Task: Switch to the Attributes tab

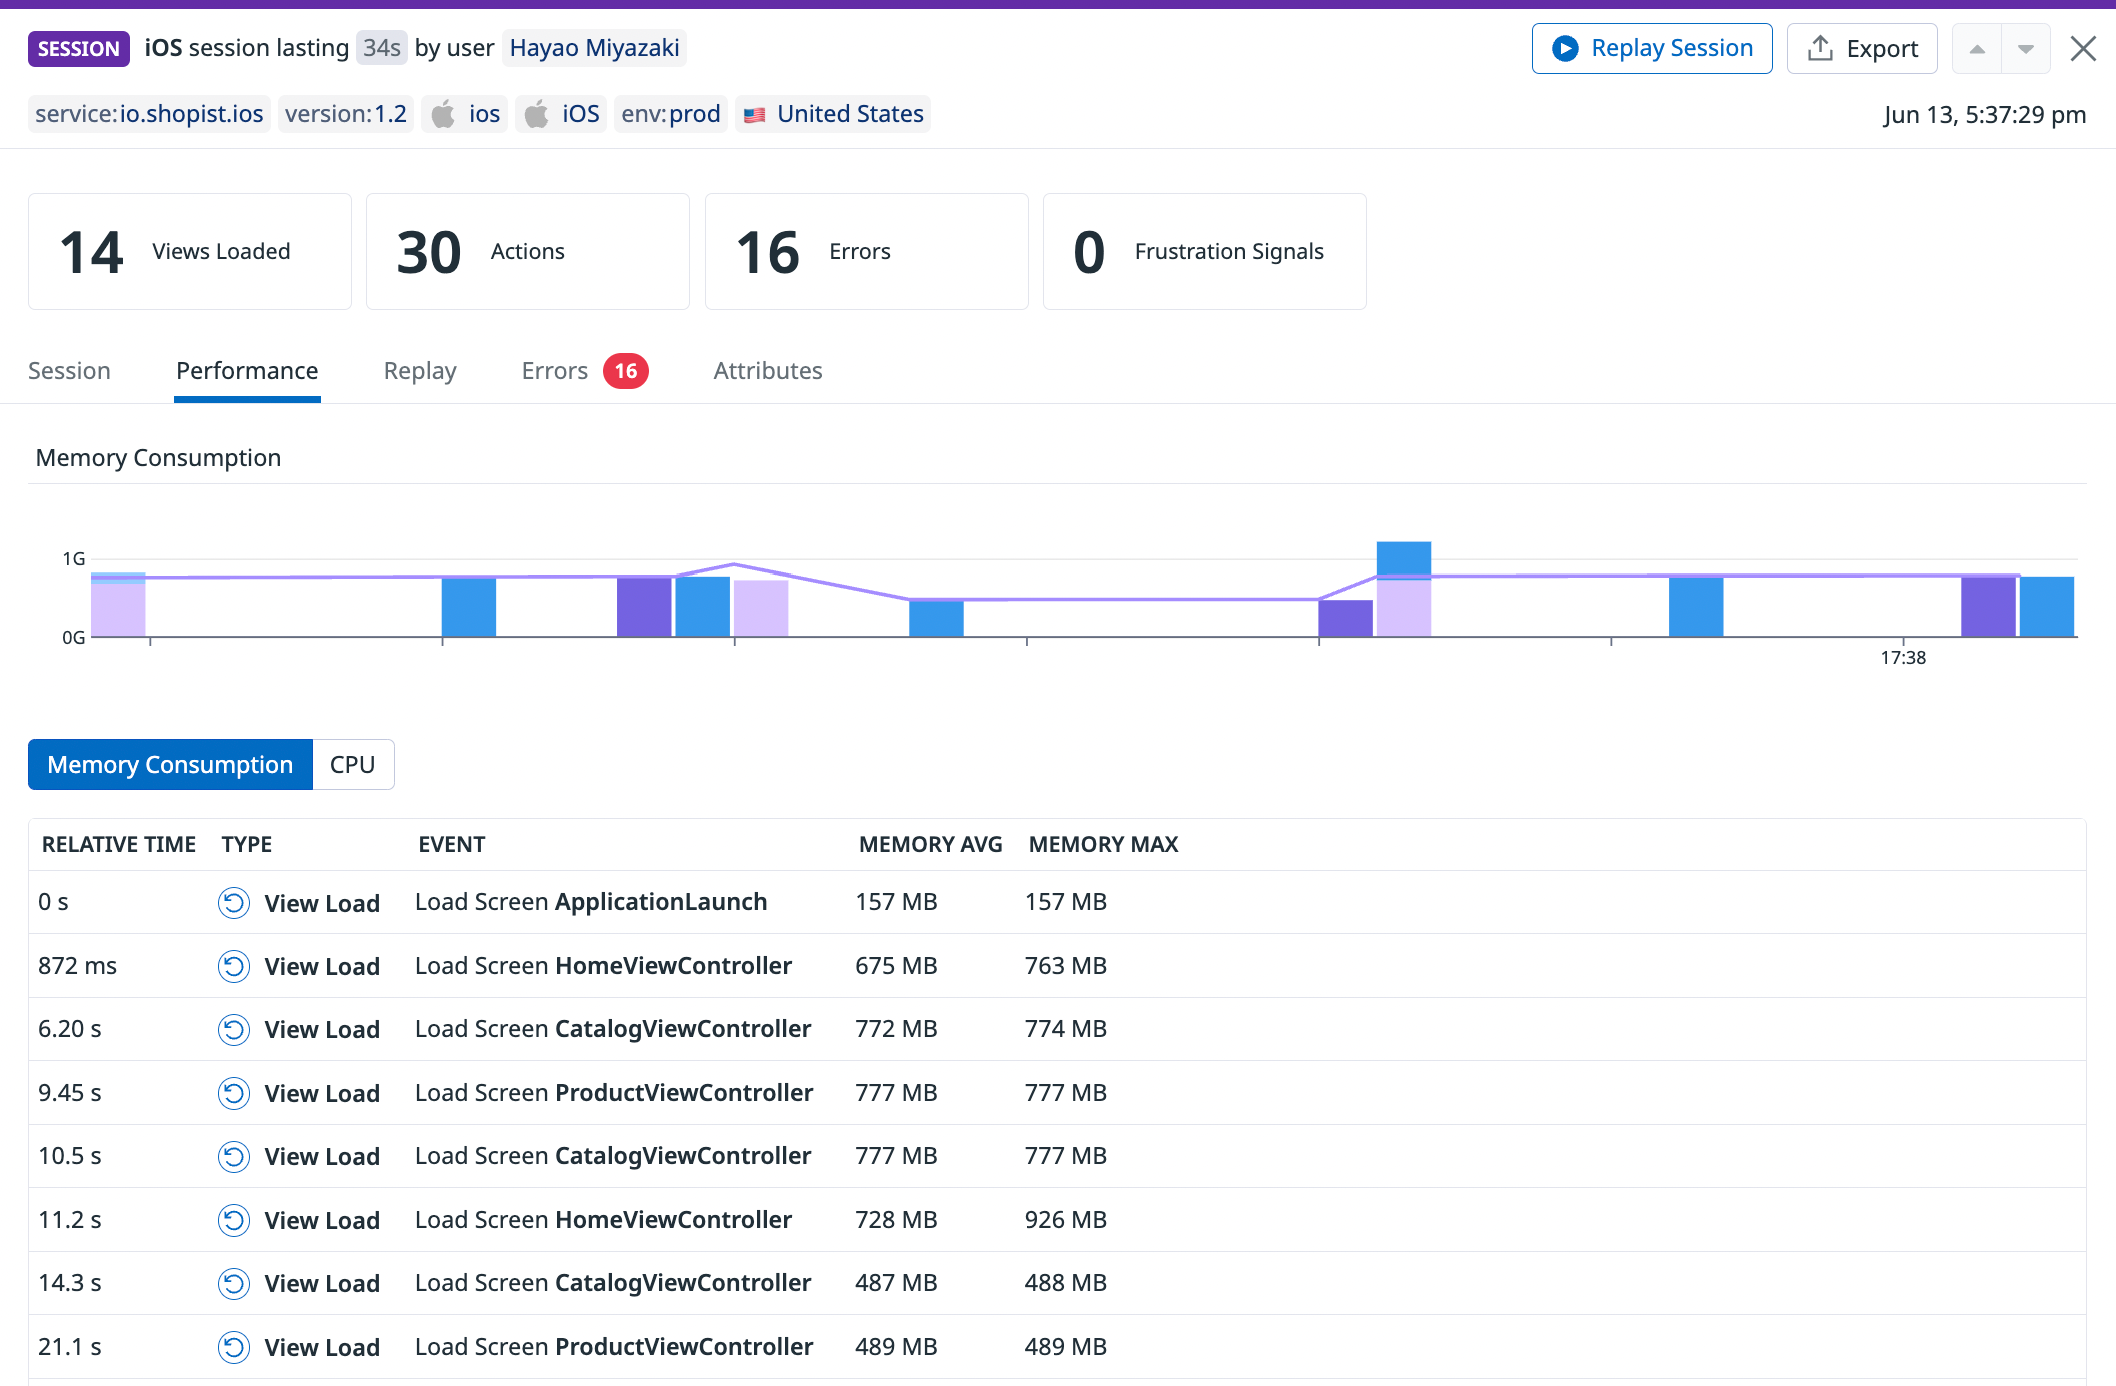Action: tap(767, 370)
